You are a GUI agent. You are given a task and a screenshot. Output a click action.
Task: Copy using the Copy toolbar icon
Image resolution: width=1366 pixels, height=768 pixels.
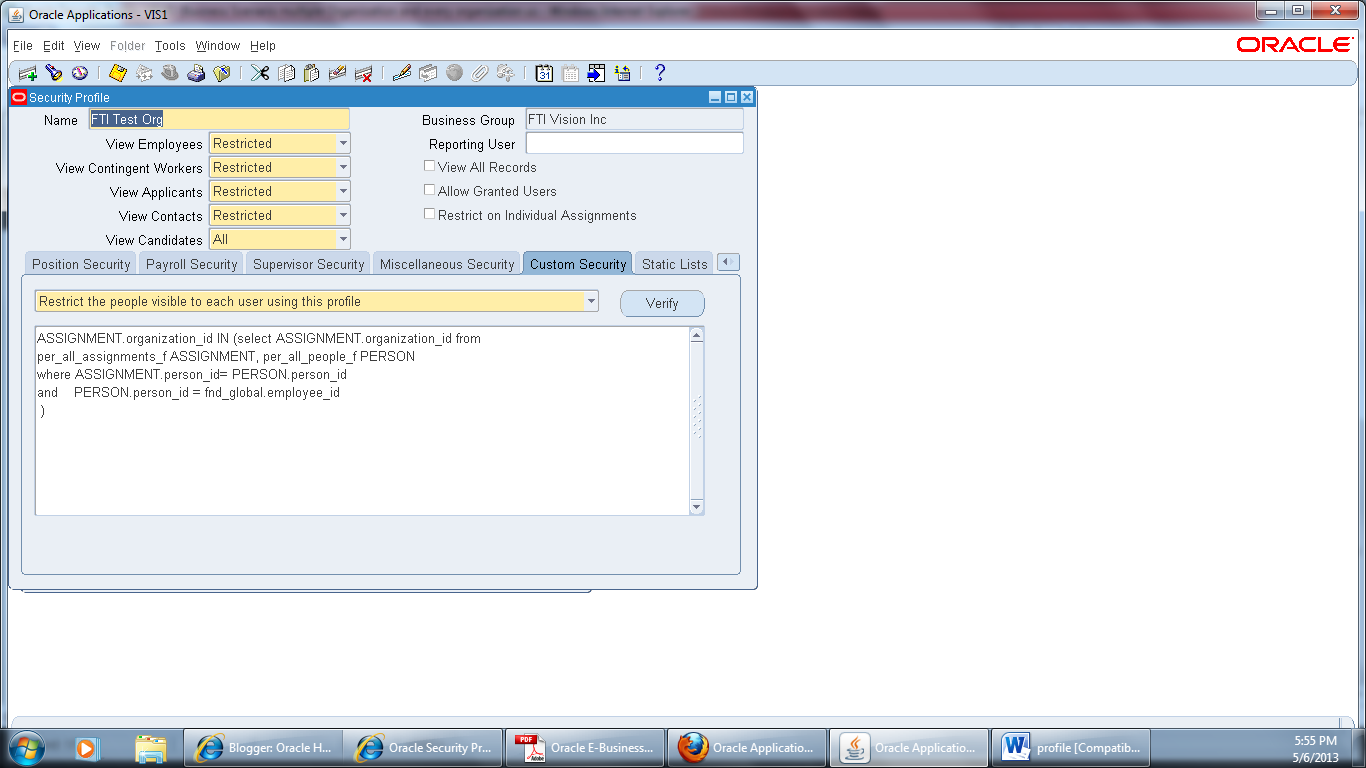285,72
